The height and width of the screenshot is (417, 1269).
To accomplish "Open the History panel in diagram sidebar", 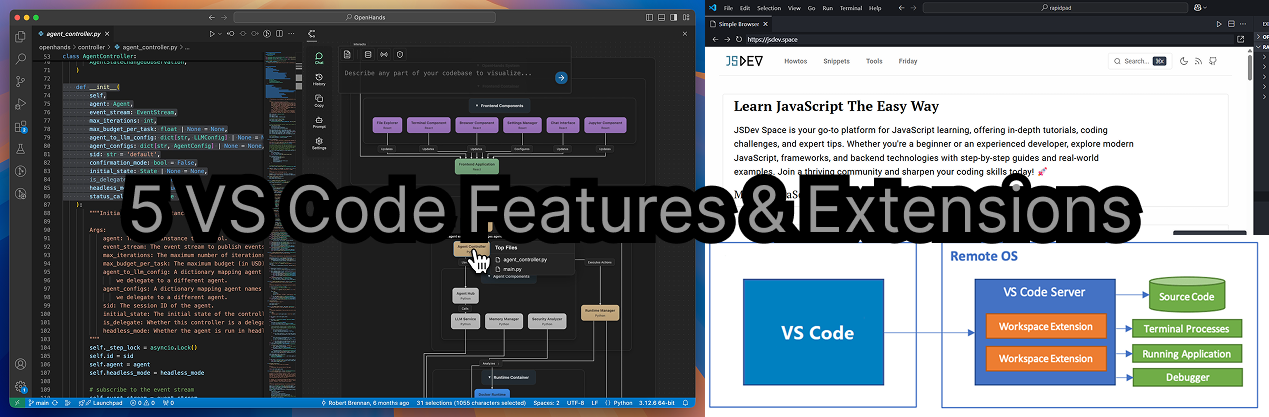I will [x=318, y=80].
